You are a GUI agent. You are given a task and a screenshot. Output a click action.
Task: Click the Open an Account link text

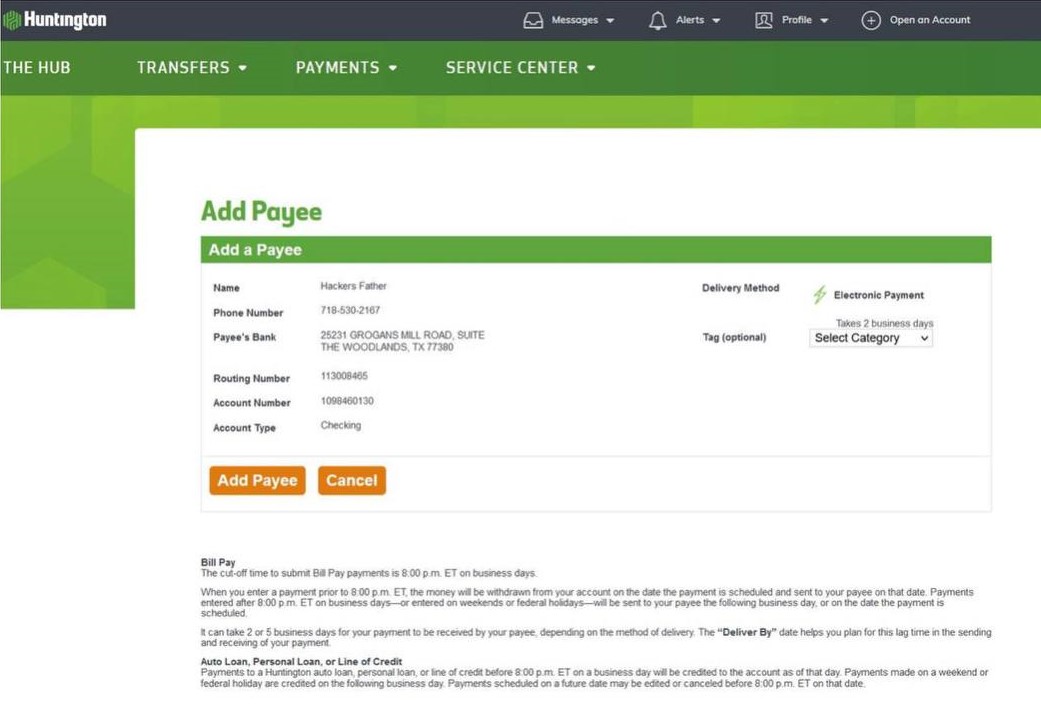[930, 20]
